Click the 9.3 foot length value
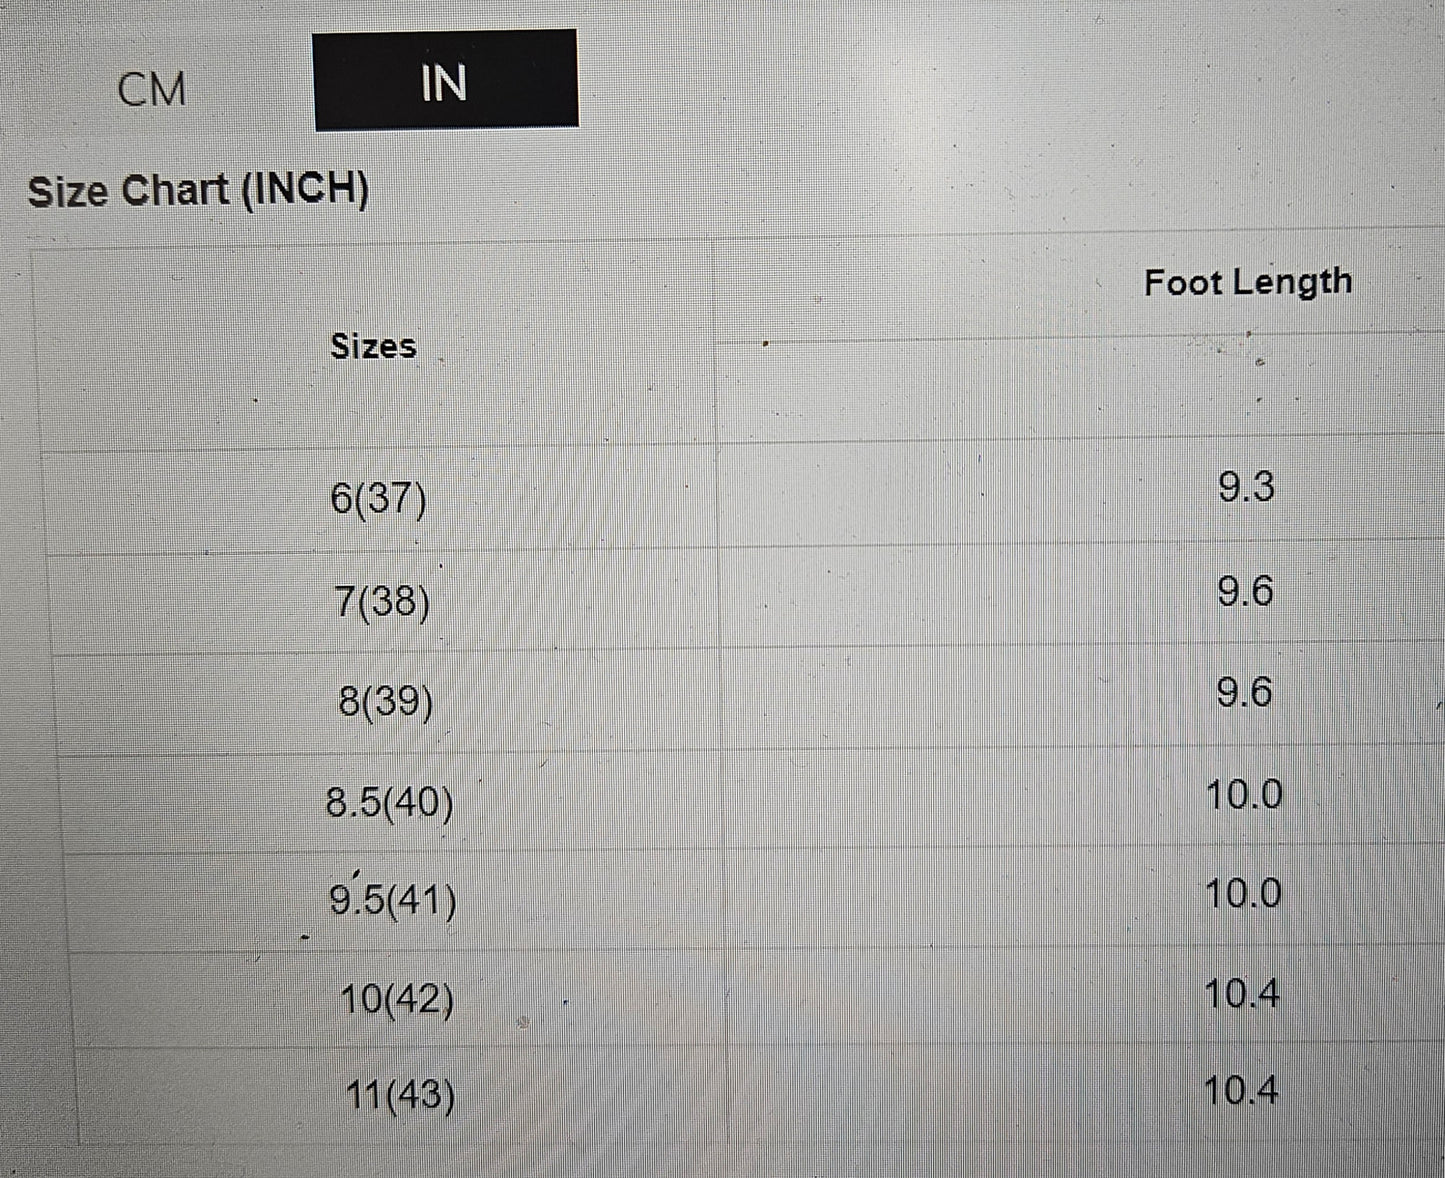This screenshot has width=1445, height=1178. (x=1246, y=487)
